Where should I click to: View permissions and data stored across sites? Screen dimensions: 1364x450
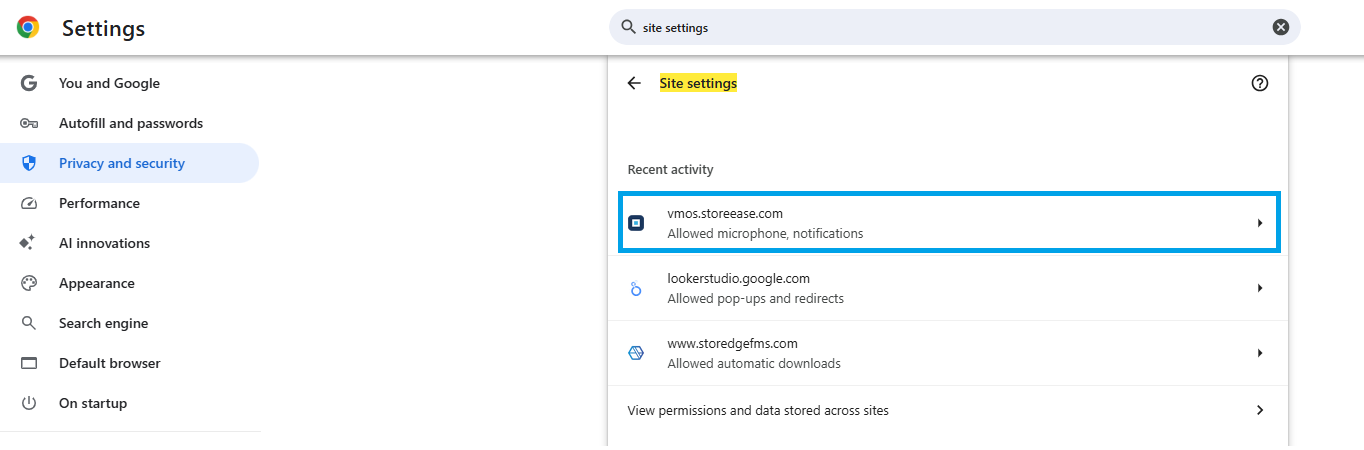click(x=948, y=410)
